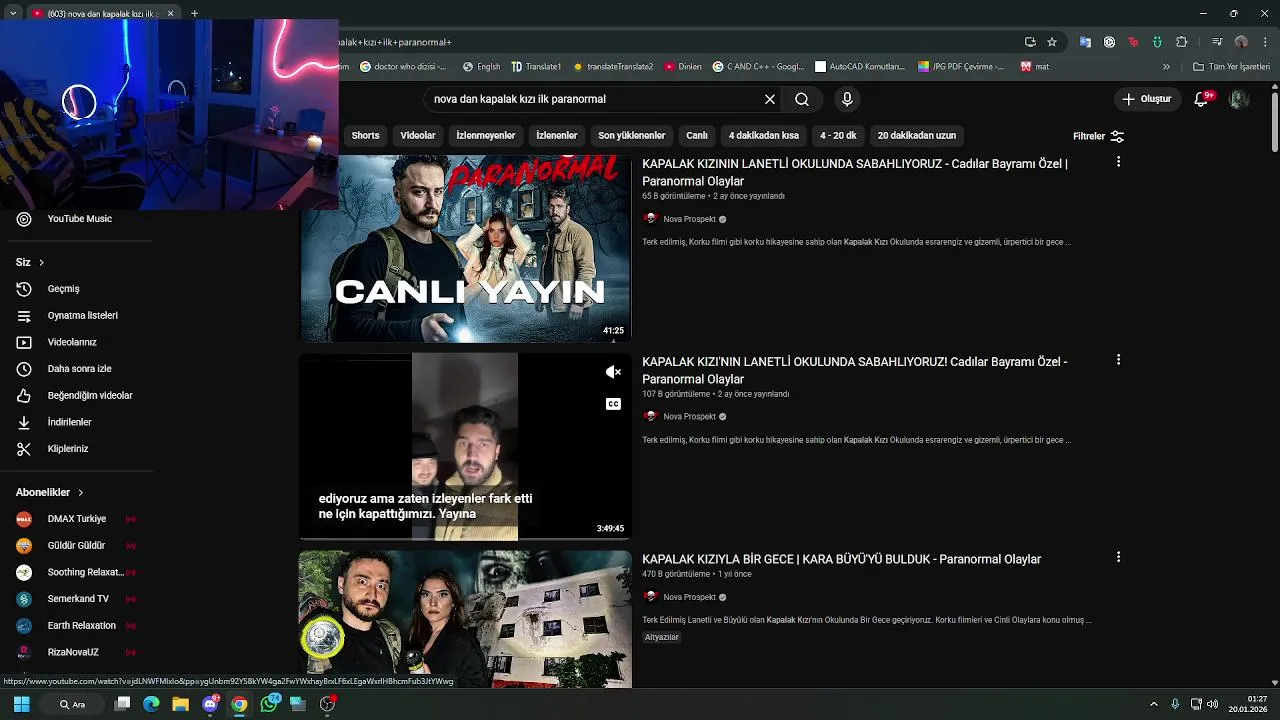The height and width of the screenshot is (720, 1280).
Task: Open the YouTube account avatar menu
Action: point(1238,99)
